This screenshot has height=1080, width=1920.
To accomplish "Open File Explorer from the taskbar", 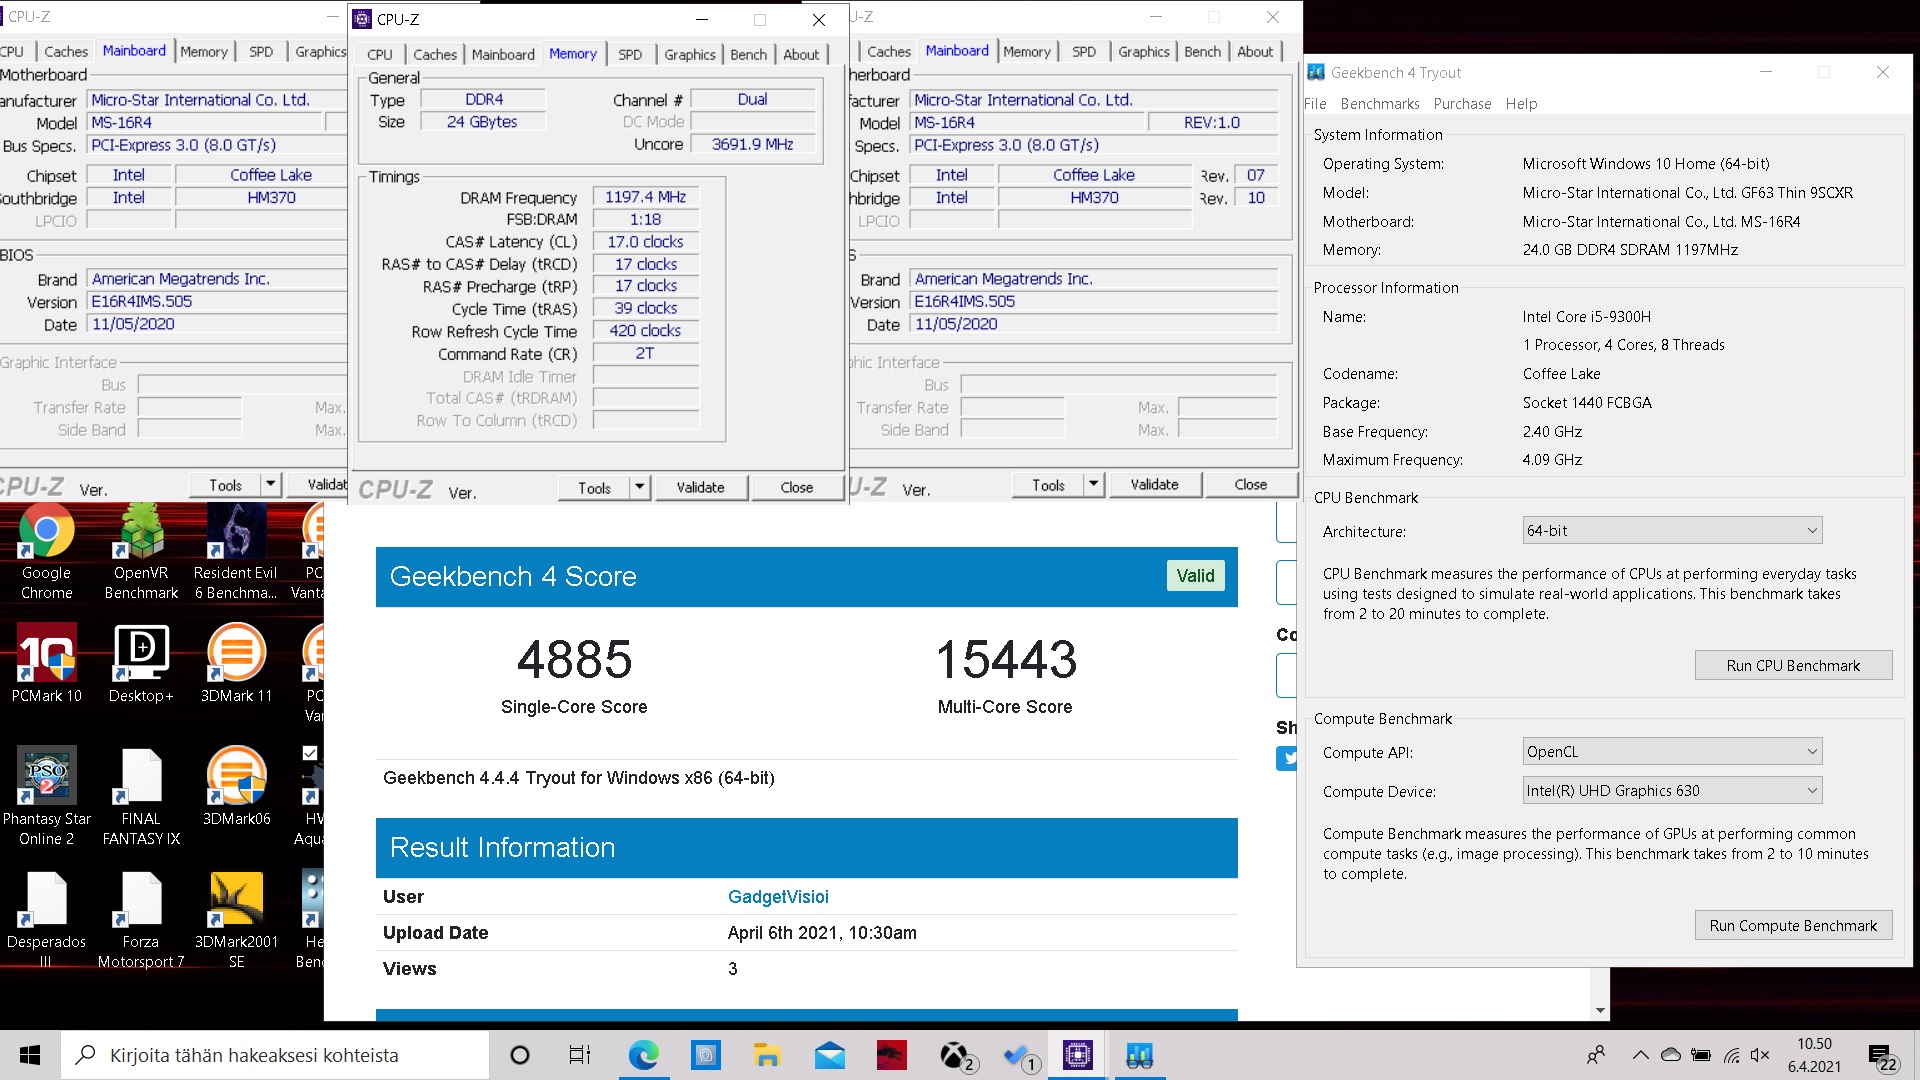I will (767, 1055).
